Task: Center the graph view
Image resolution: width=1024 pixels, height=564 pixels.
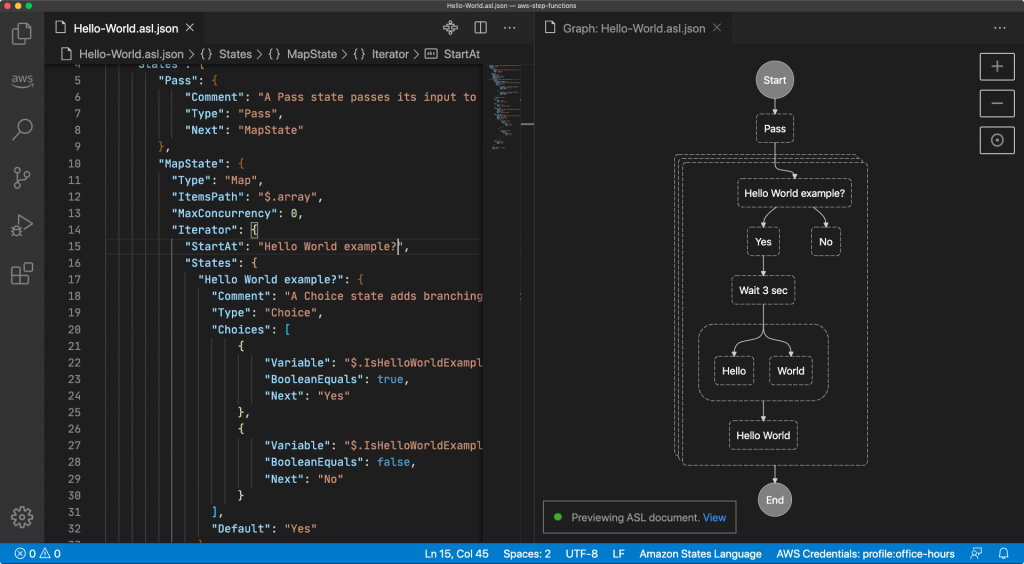Action: tap(996, 140)
